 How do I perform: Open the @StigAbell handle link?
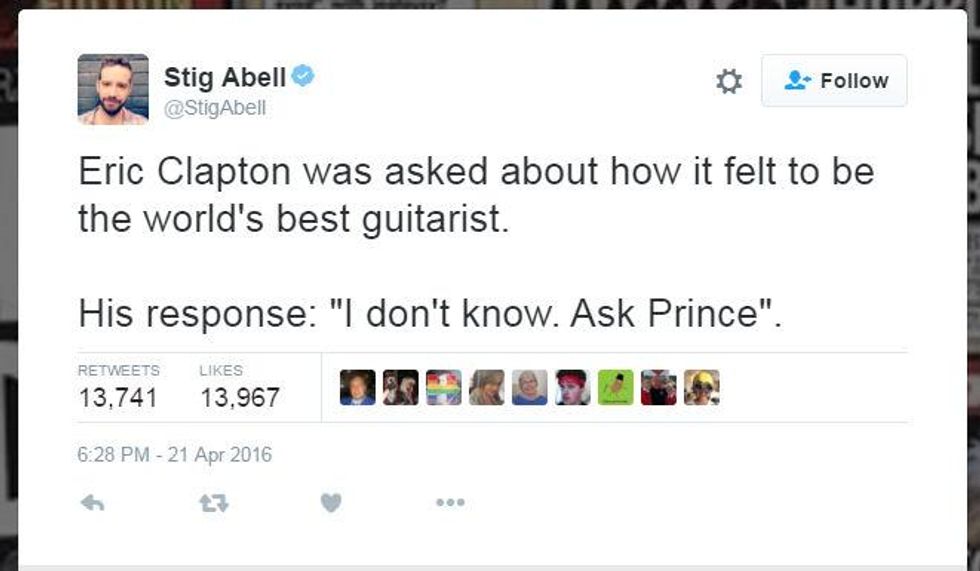(215, 108)
